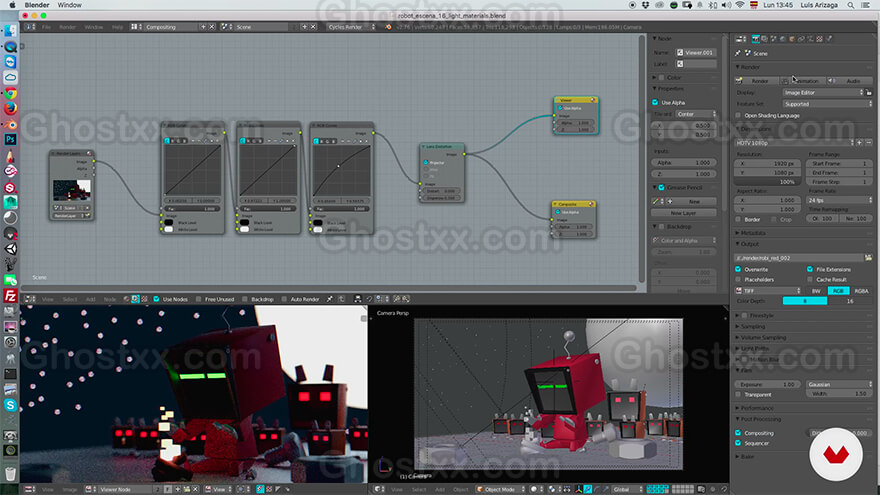Select RGBA color mode button
Viewport: 880px width, 495px height.
(x=861, y=291)
